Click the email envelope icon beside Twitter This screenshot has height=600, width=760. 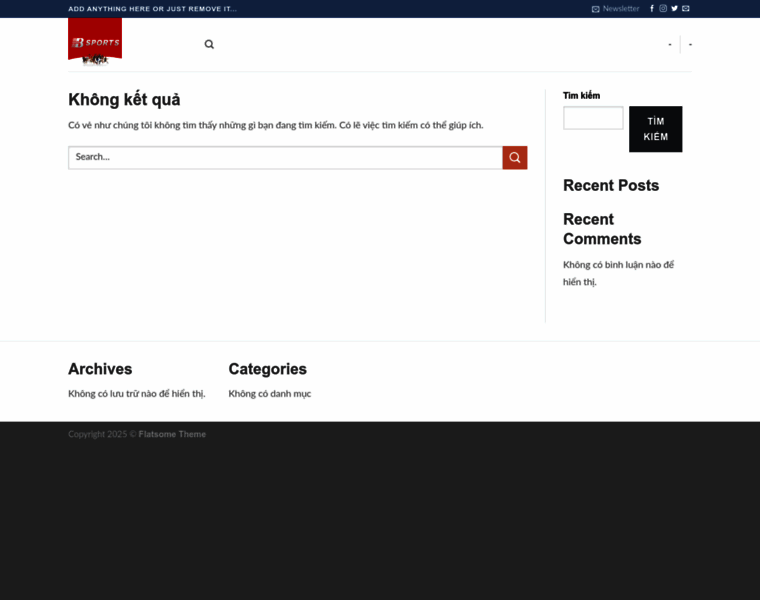coord(686,8)
